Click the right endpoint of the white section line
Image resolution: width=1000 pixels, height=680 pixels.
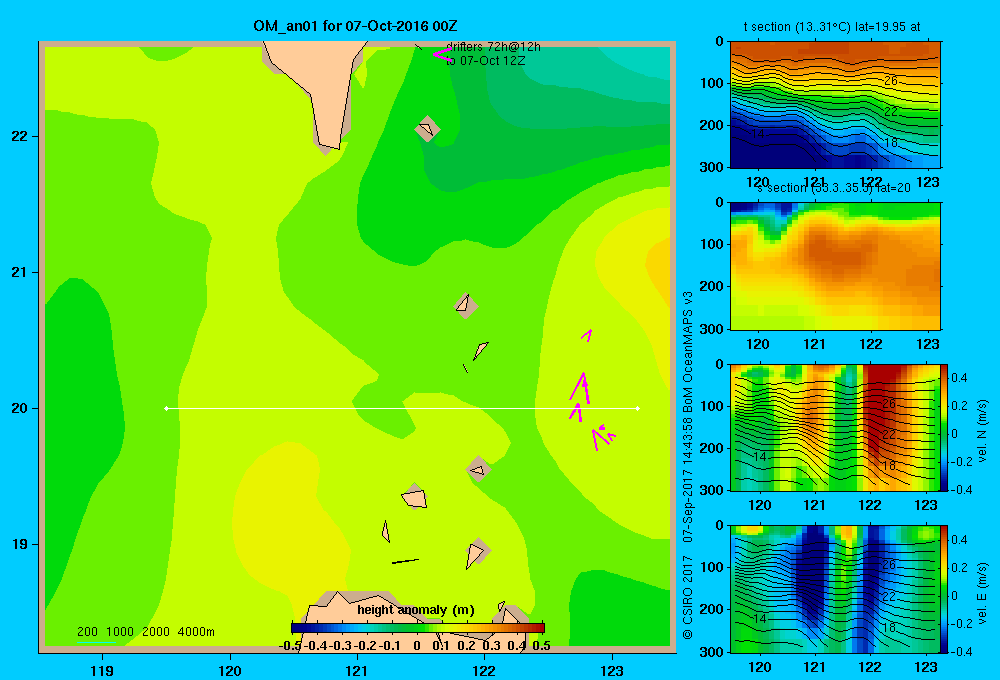638,408
